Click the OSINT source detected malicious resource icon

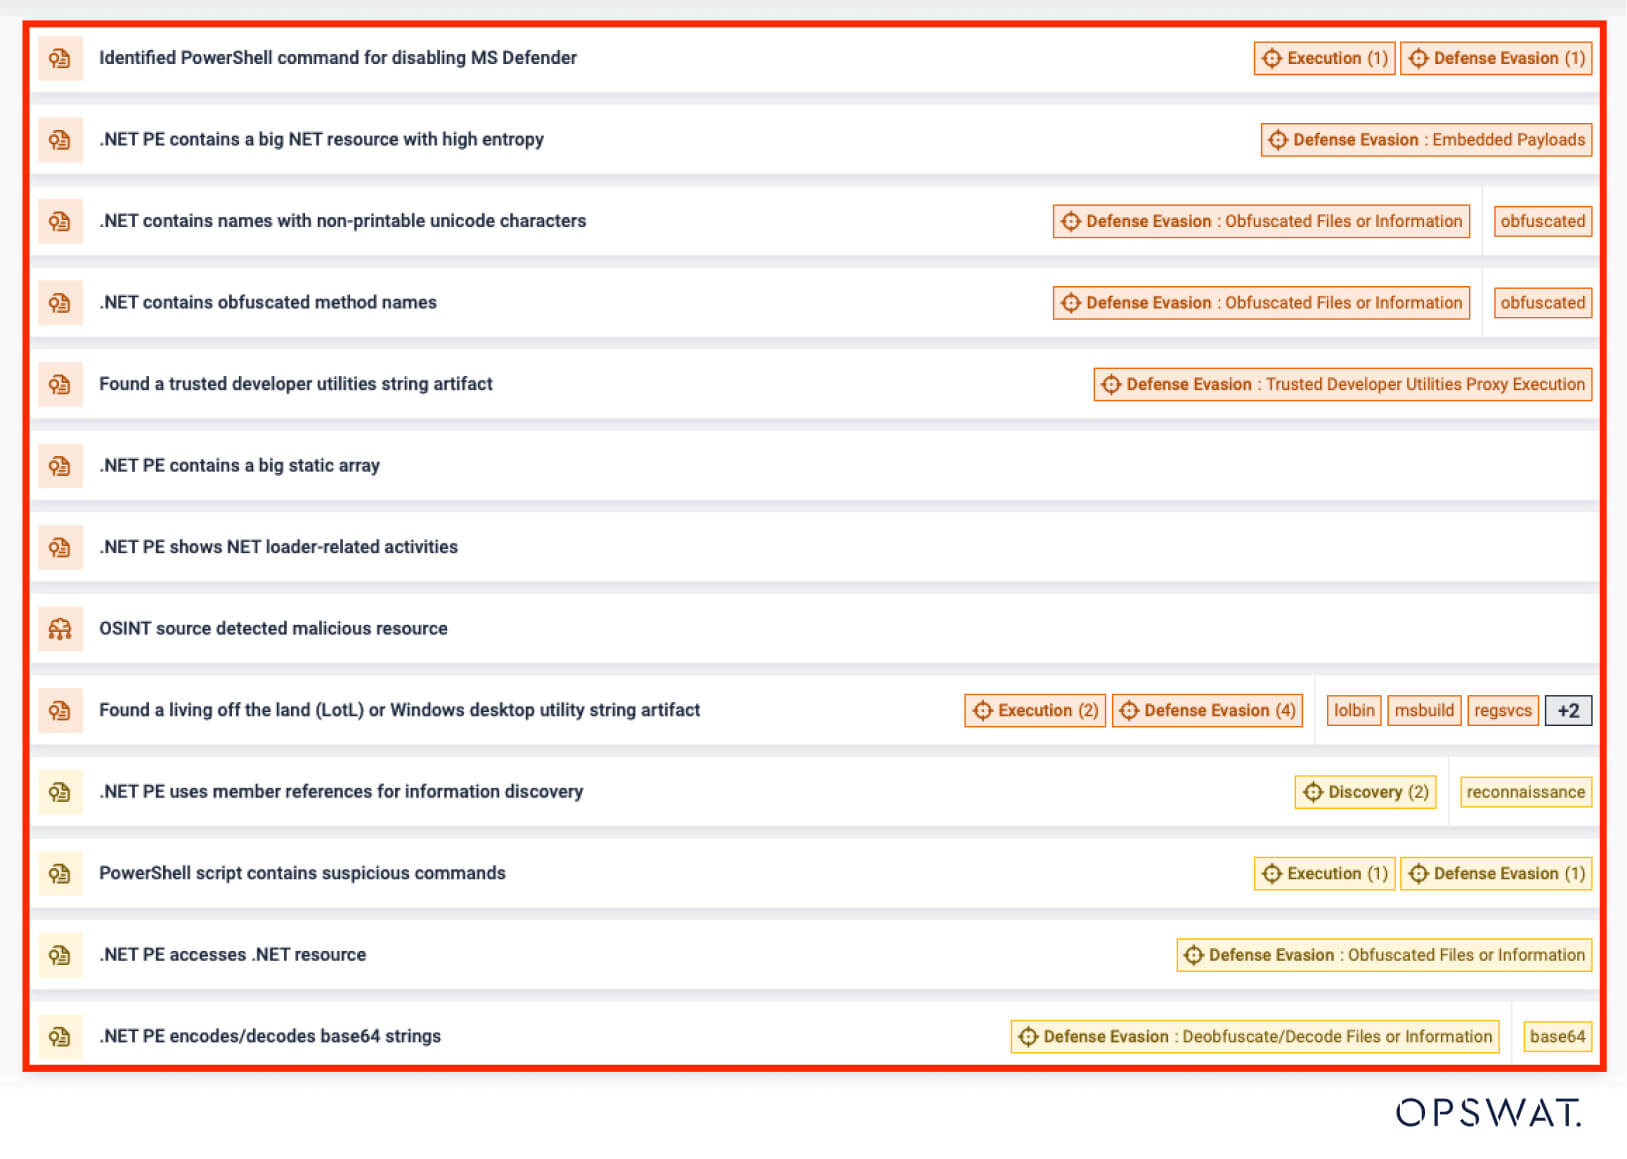point(60,629)
